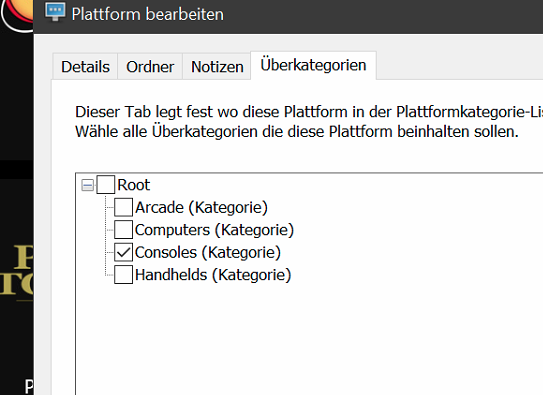Select the Root label in the tree
Viewport: 543px width, 395px height.
coord(134,185)
